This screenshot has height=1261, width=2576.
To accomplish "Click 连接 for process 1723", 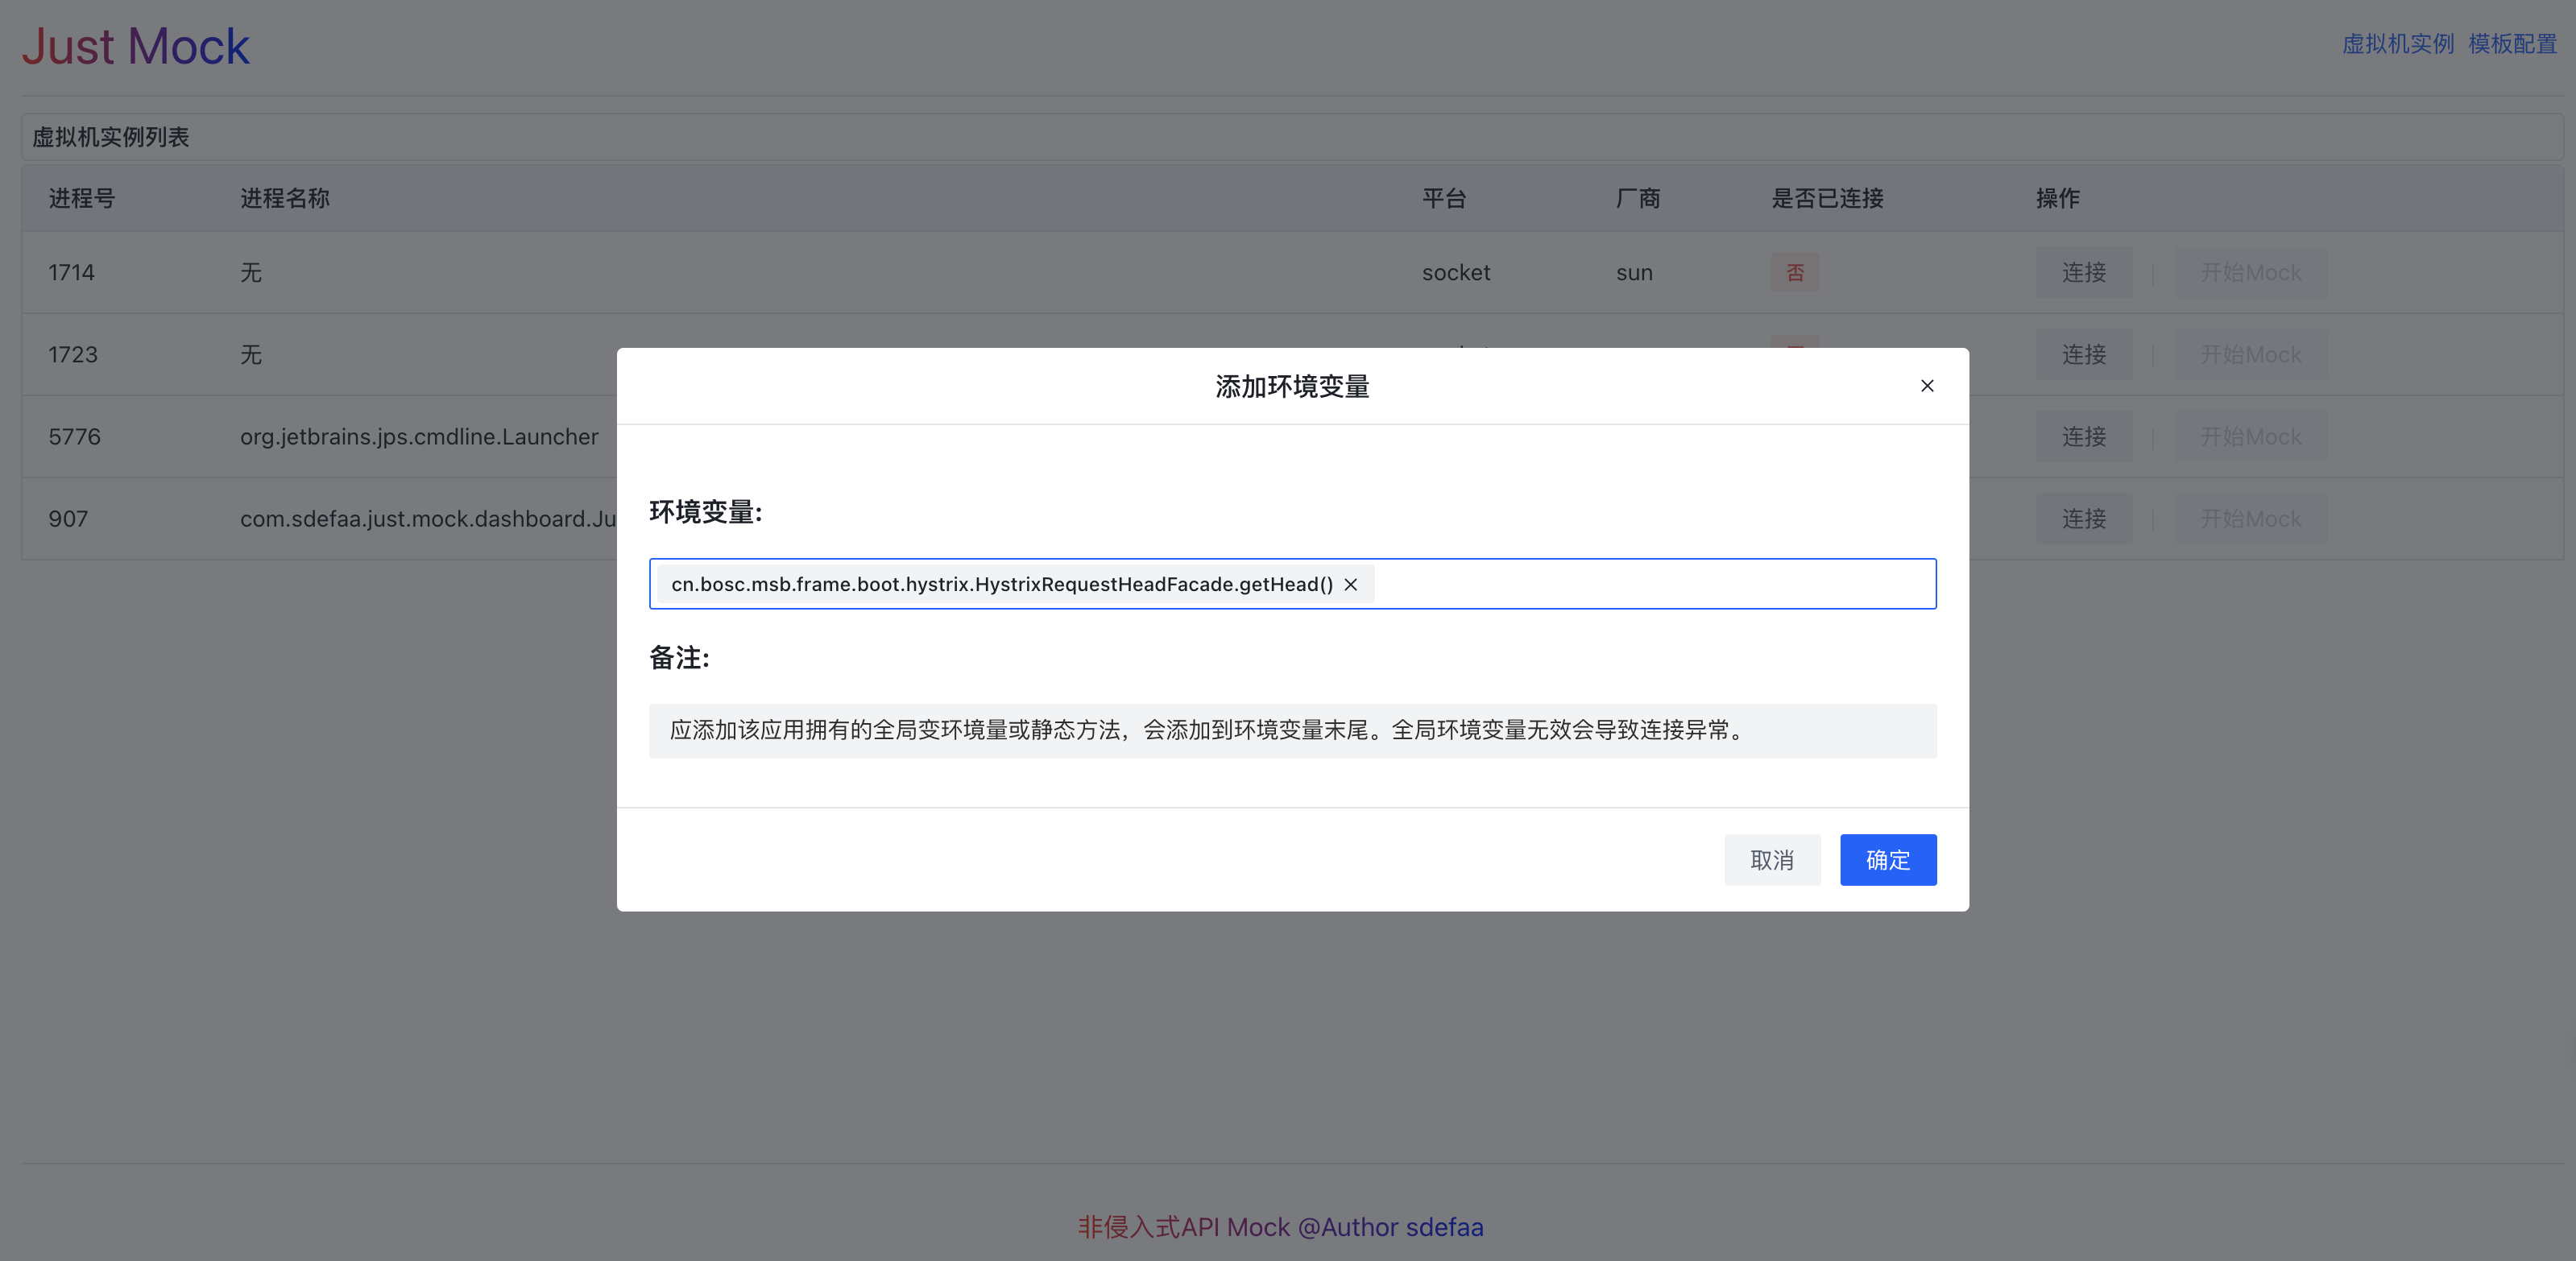I will pos(2084,354).
